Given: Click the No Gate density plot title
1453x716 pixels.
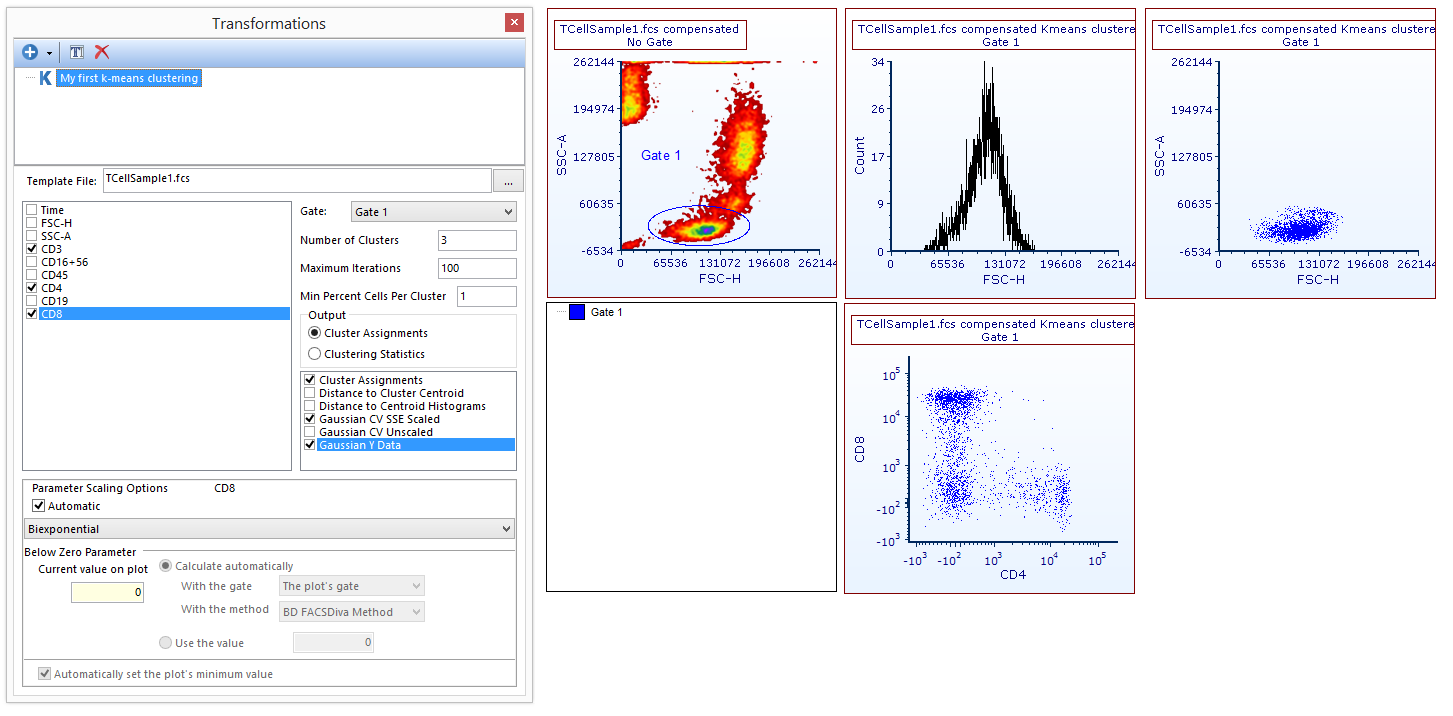Looking at the screenshot, I should point(651,35).
